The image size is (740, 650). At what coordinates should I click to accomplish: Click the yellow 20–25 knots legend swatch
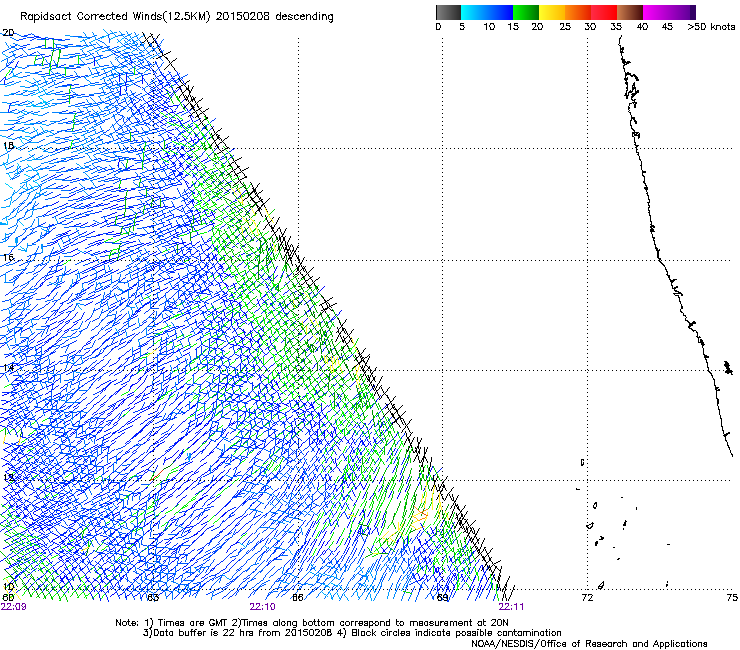coord(551,12)
